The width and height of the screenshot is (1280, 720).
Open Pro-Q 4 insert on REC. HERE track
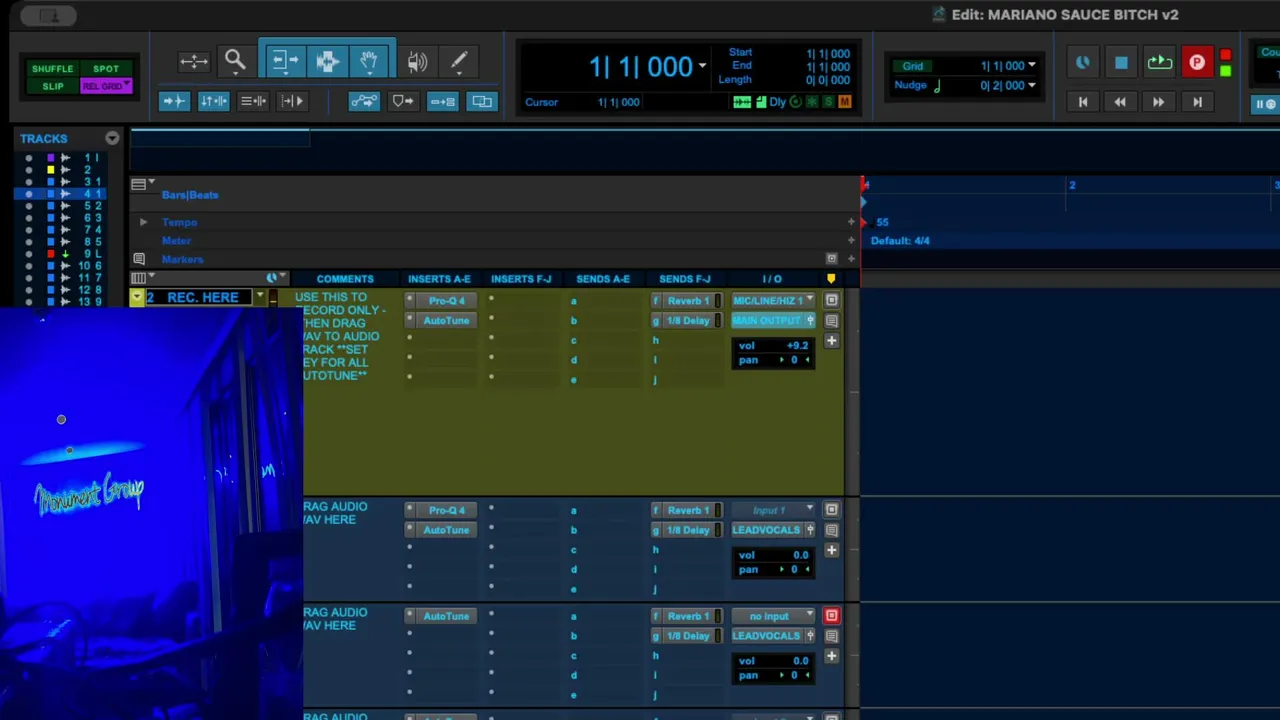pos(447,301)
